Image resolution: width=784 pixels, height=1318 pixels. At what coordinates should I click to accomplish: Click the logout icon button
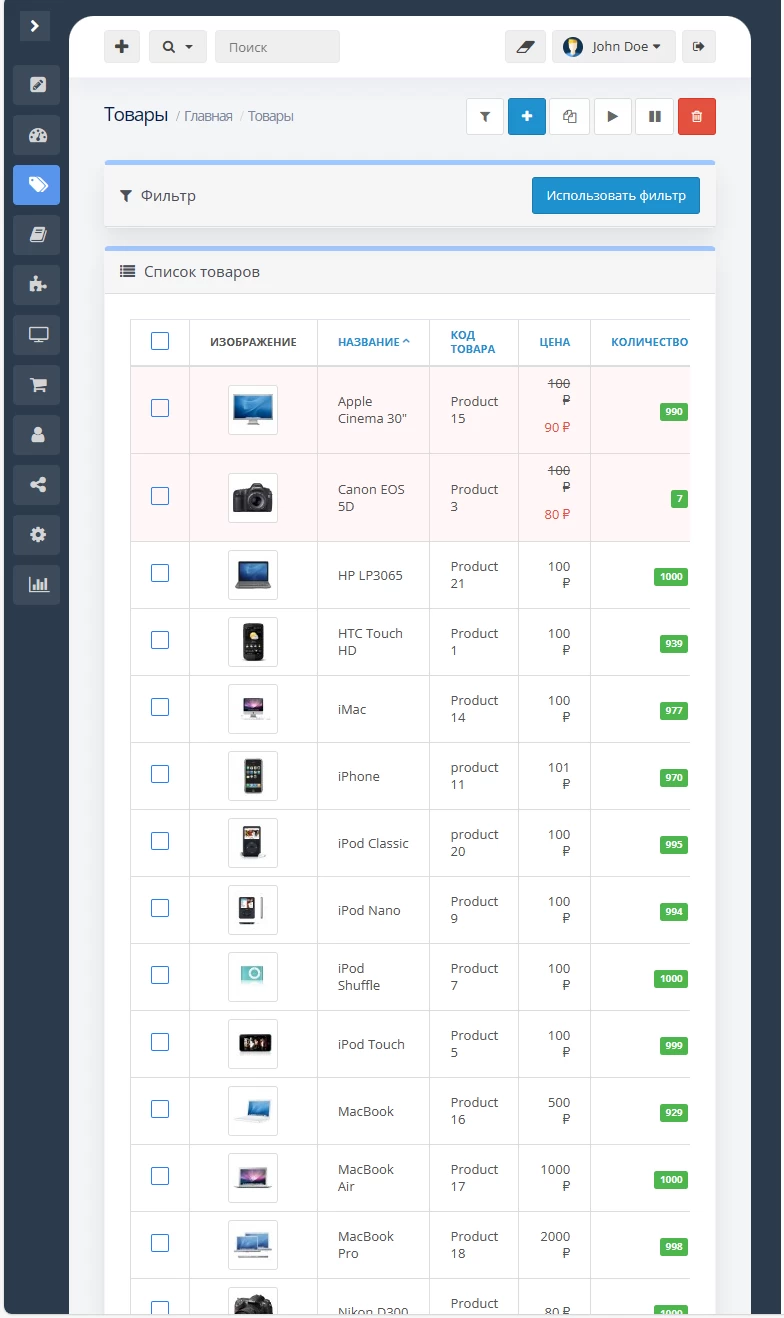699,46
